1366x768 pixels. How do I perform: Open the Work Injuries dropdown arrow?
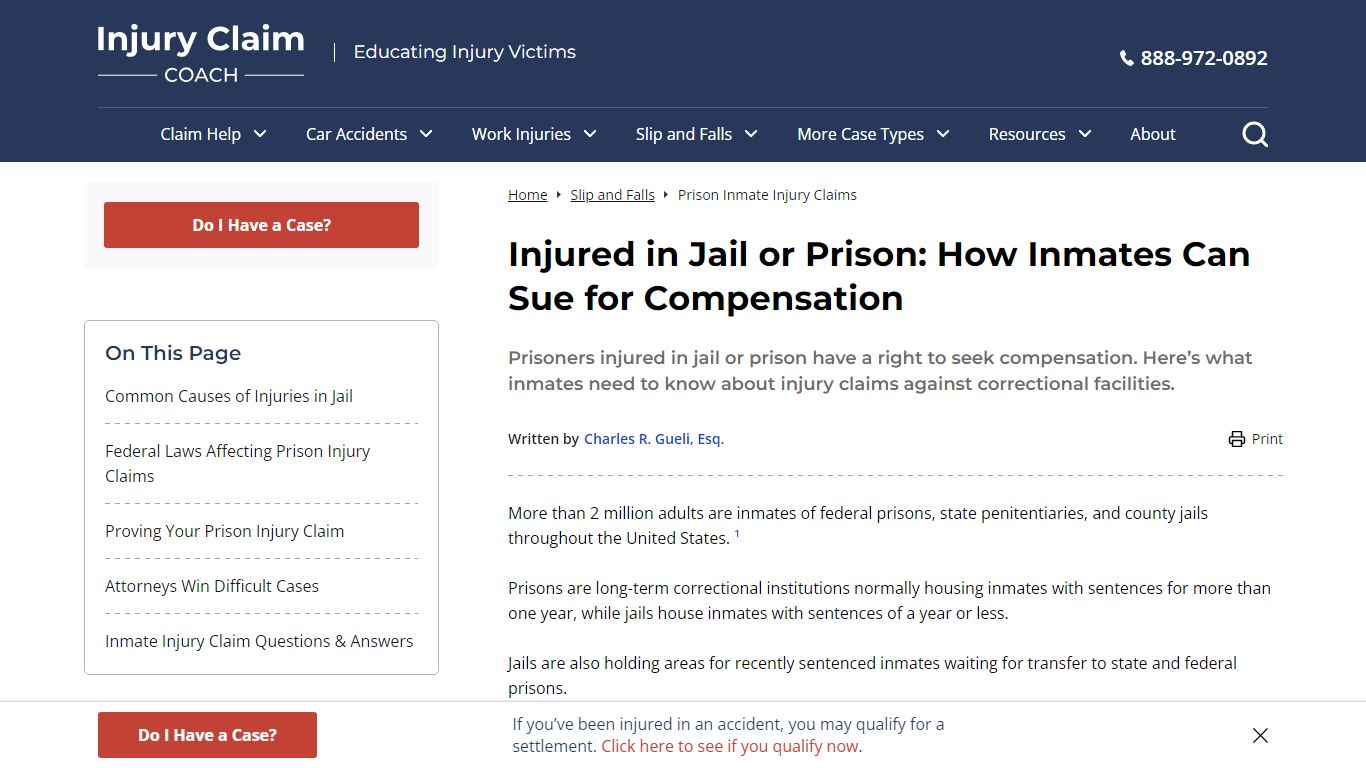coord(590,134)
